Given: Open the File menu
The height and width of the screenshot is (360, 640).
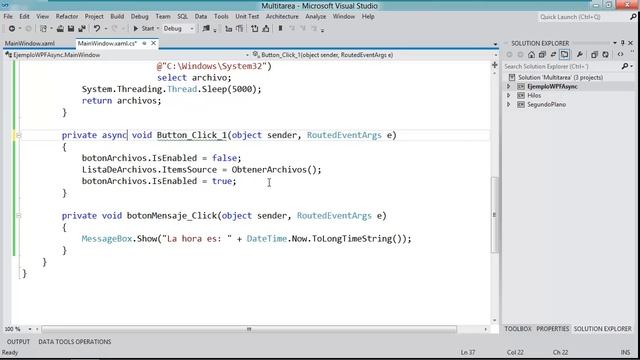Looking at the screenshot, I should click(x=8, y=17).
